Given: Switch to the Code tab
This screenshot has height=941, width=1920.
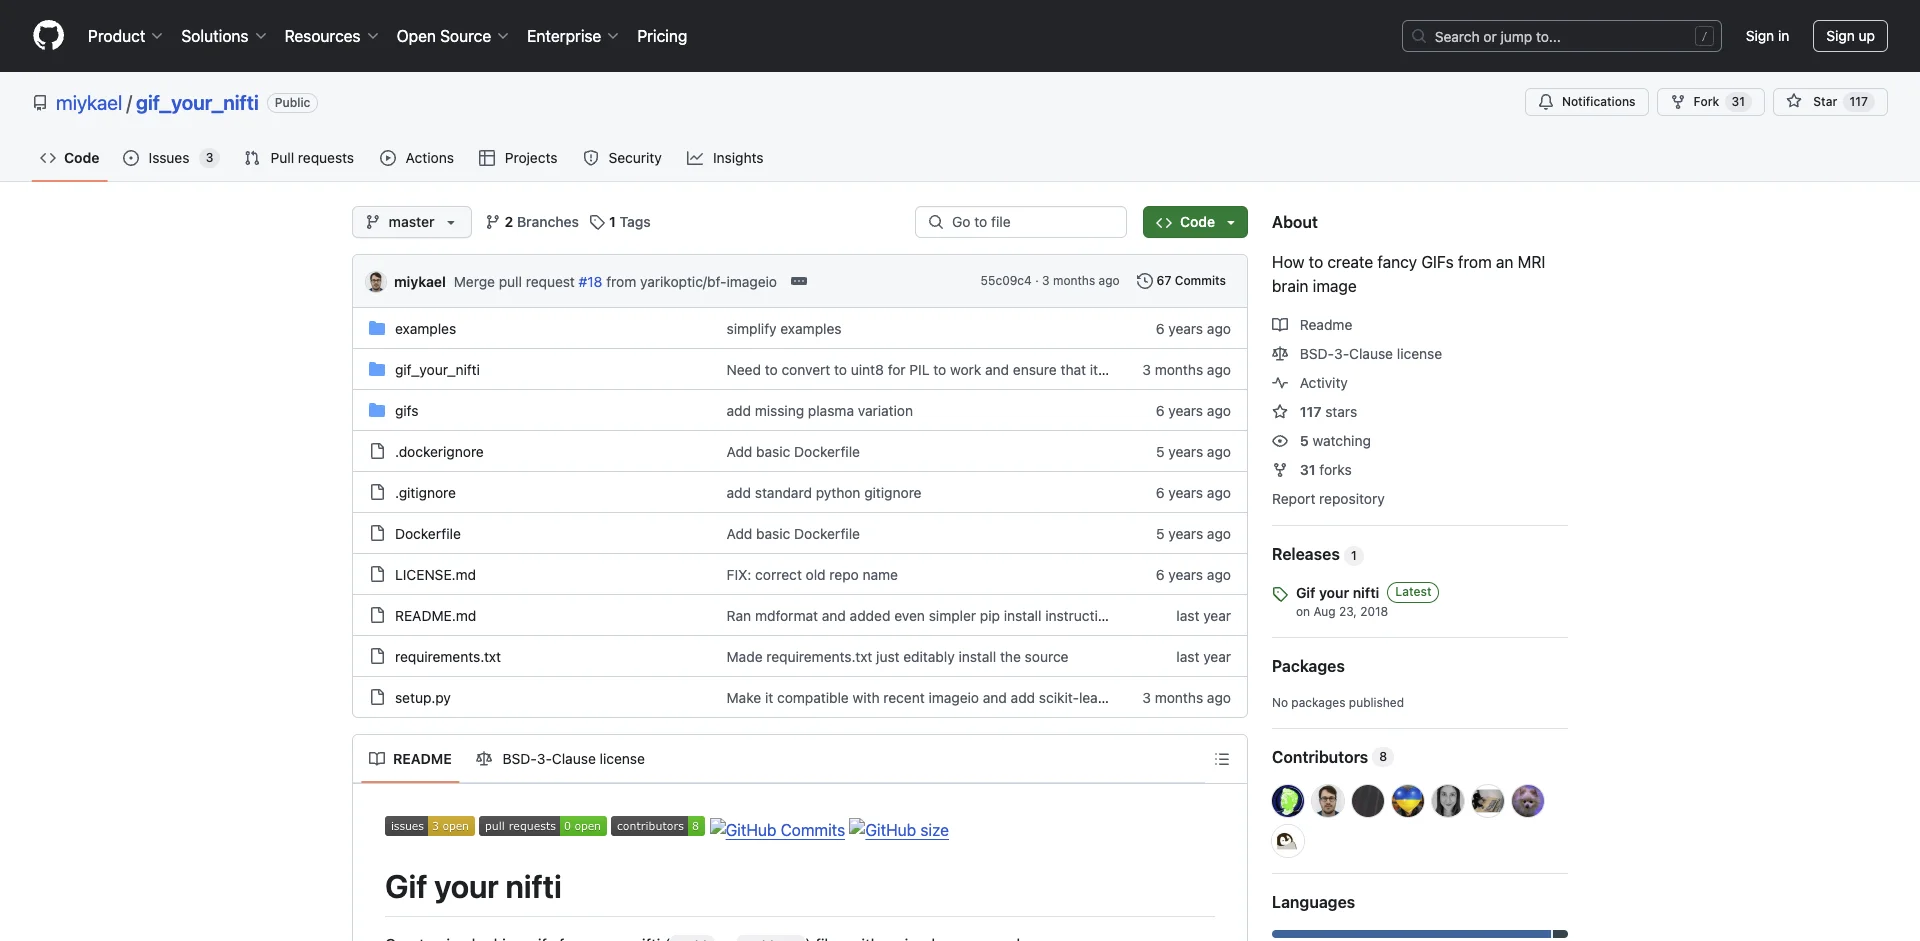Looking at the screenshot, I should (70, 158).
